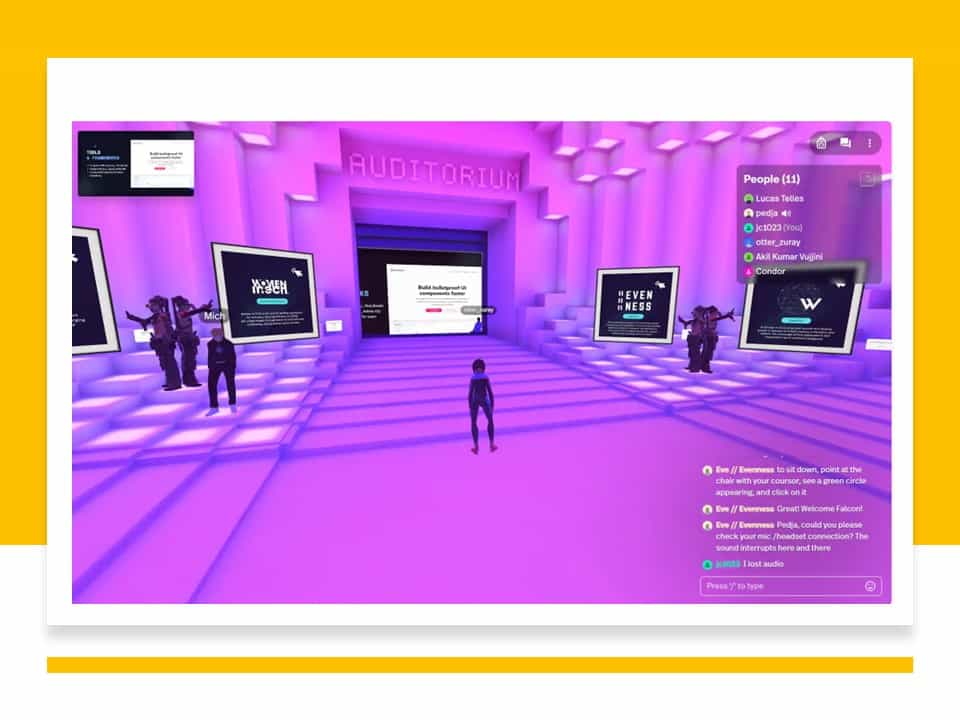Click the emoji icon in the chat input
The width and height of the screenshot is (960, 720).
[869, 586]
